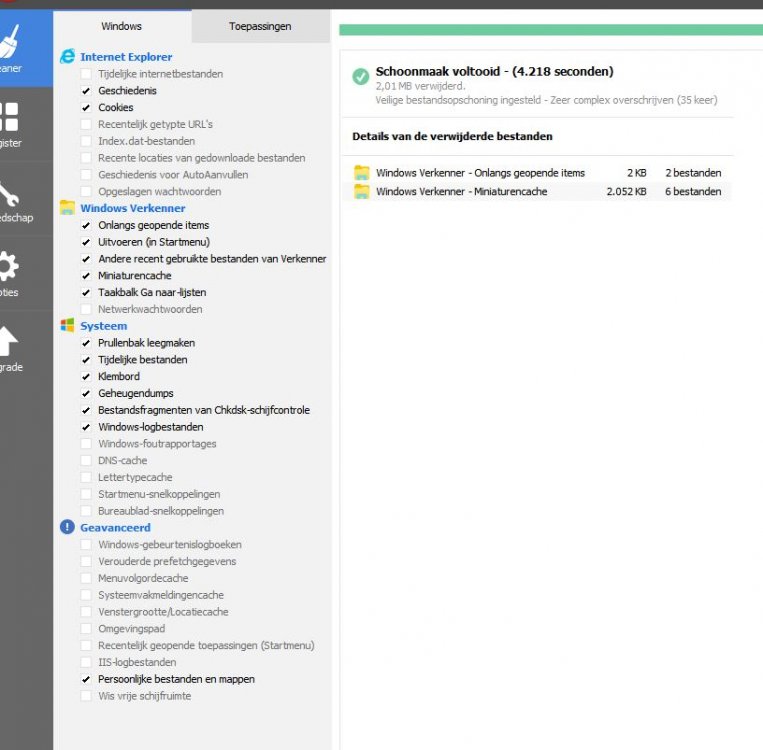
Task: Enable the DNS-cache checkbox
Action: [86, 460]
